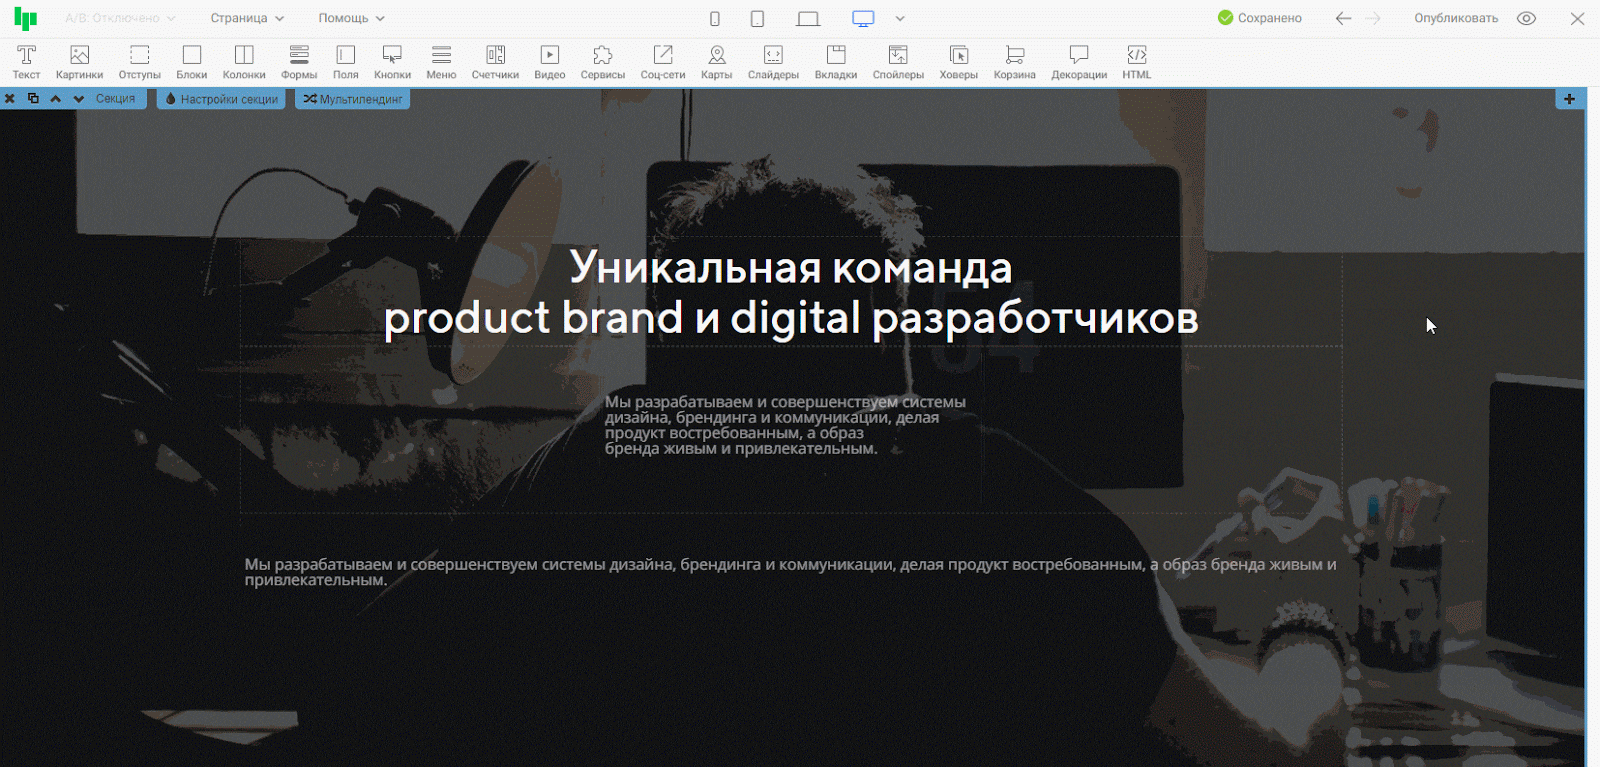Image resolution: width=1600 pixels, height=767 pixels.
Task: Select the Слайдеры tool
Action: coord(773,62)
